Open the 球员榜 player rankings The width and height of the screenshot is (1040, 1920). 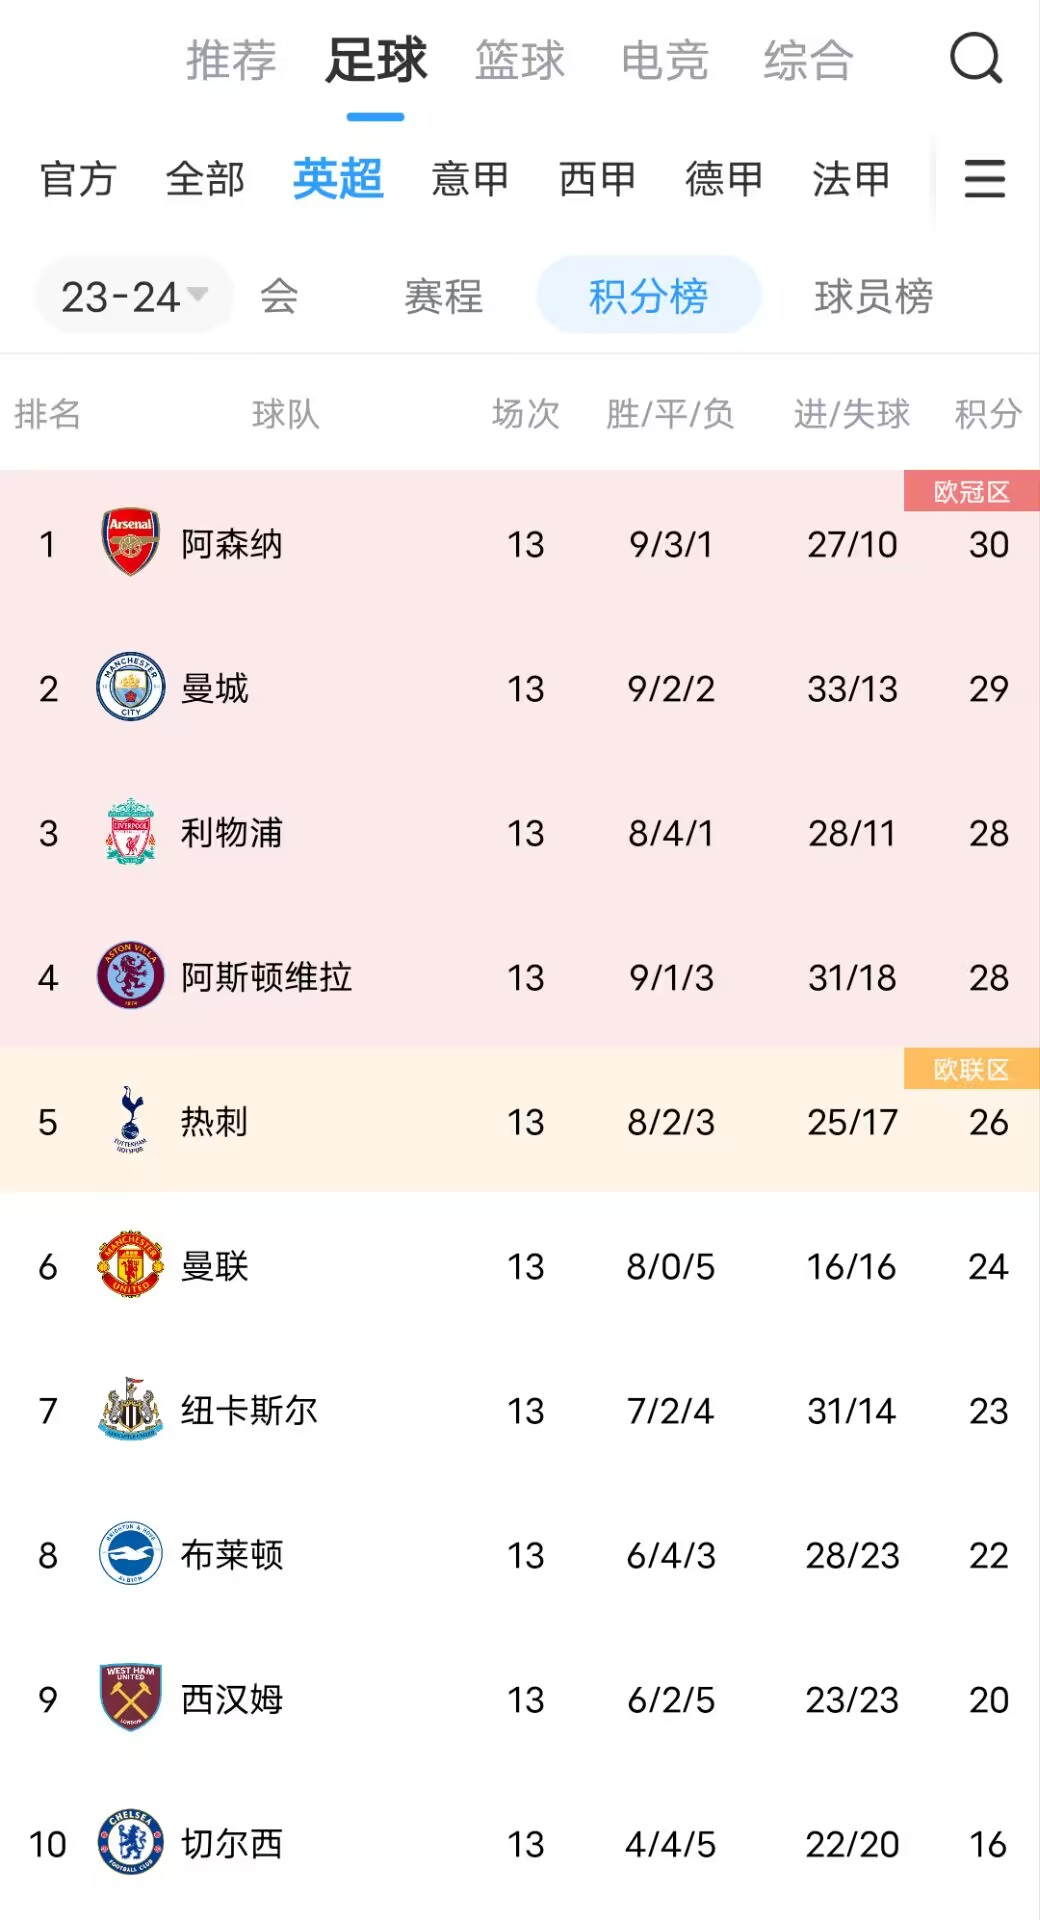[873, 296]
